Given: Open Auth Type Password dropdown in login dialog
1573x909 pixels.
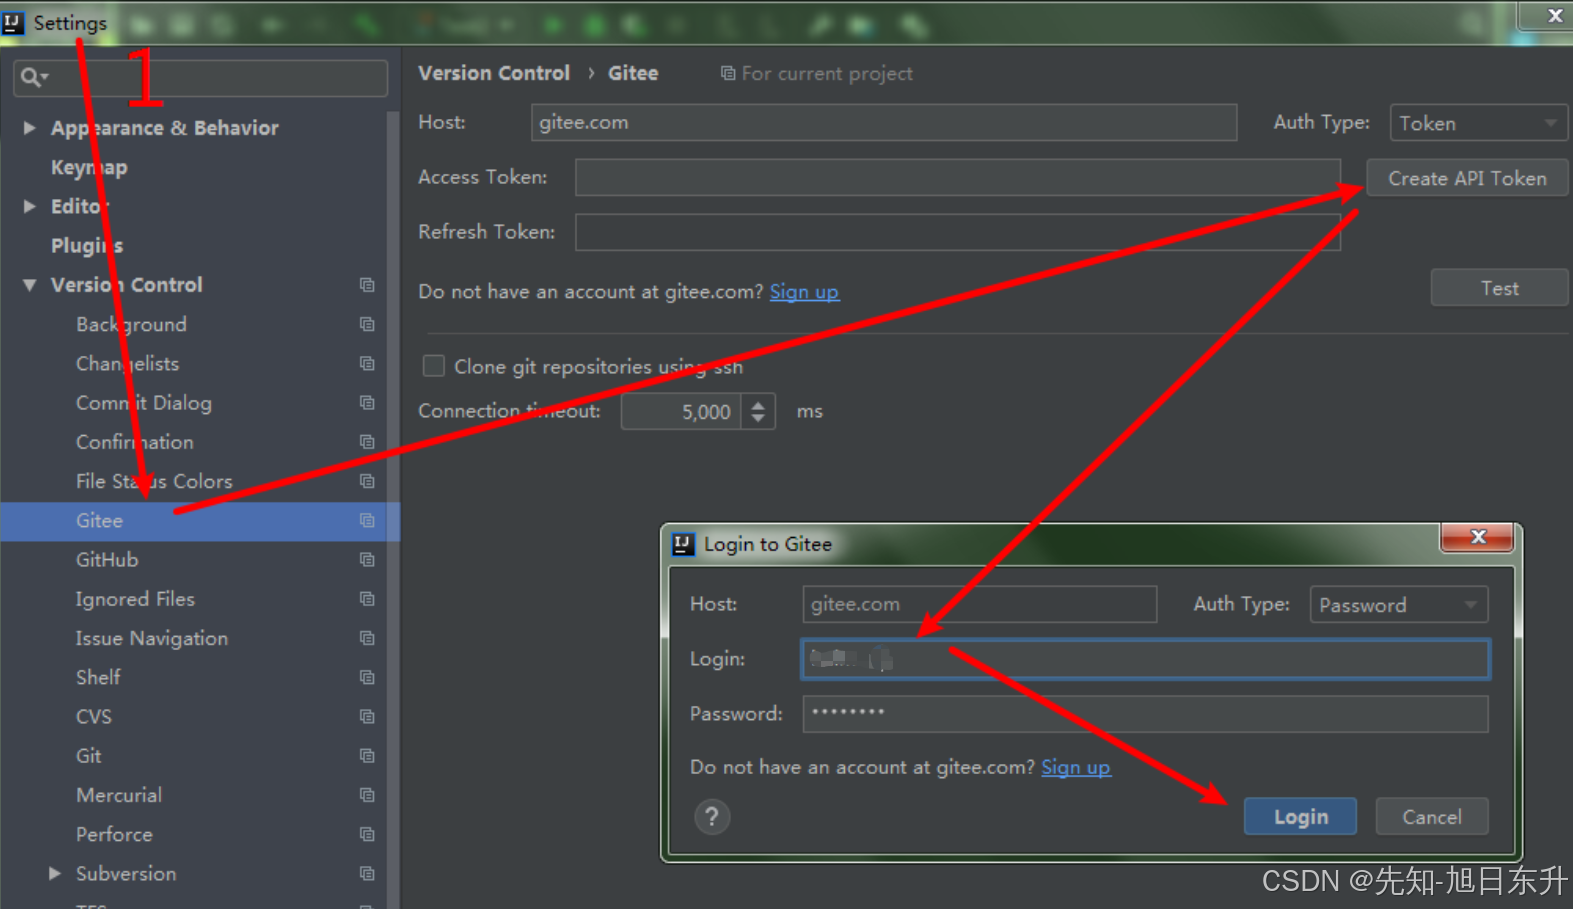Looking at the screenshot, I should tap(1399, 605).
